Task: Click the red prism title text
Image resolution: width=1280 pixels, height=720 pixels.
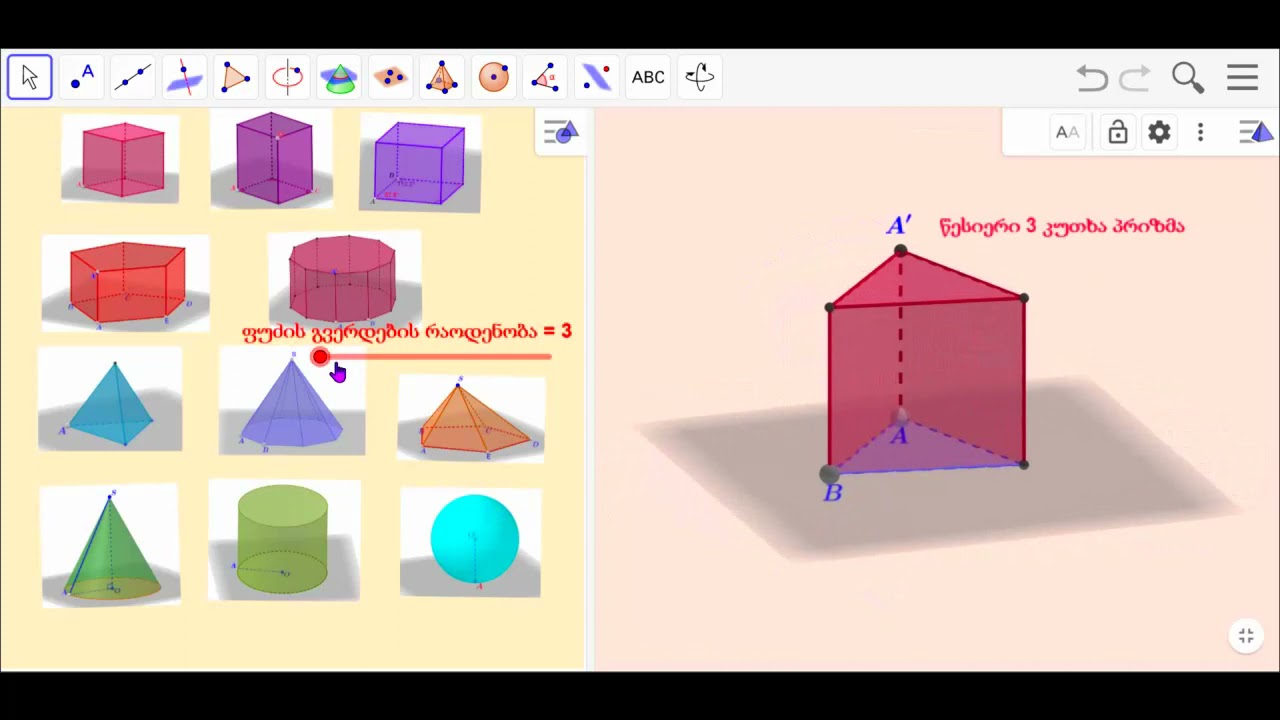Action: 1062,227
